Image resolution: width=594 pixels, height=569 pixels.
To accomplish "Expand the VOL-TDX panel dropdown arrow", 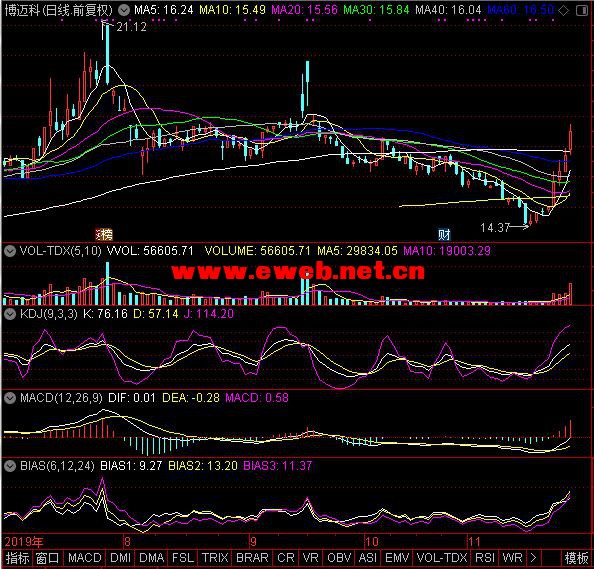I will coord(10,251).
